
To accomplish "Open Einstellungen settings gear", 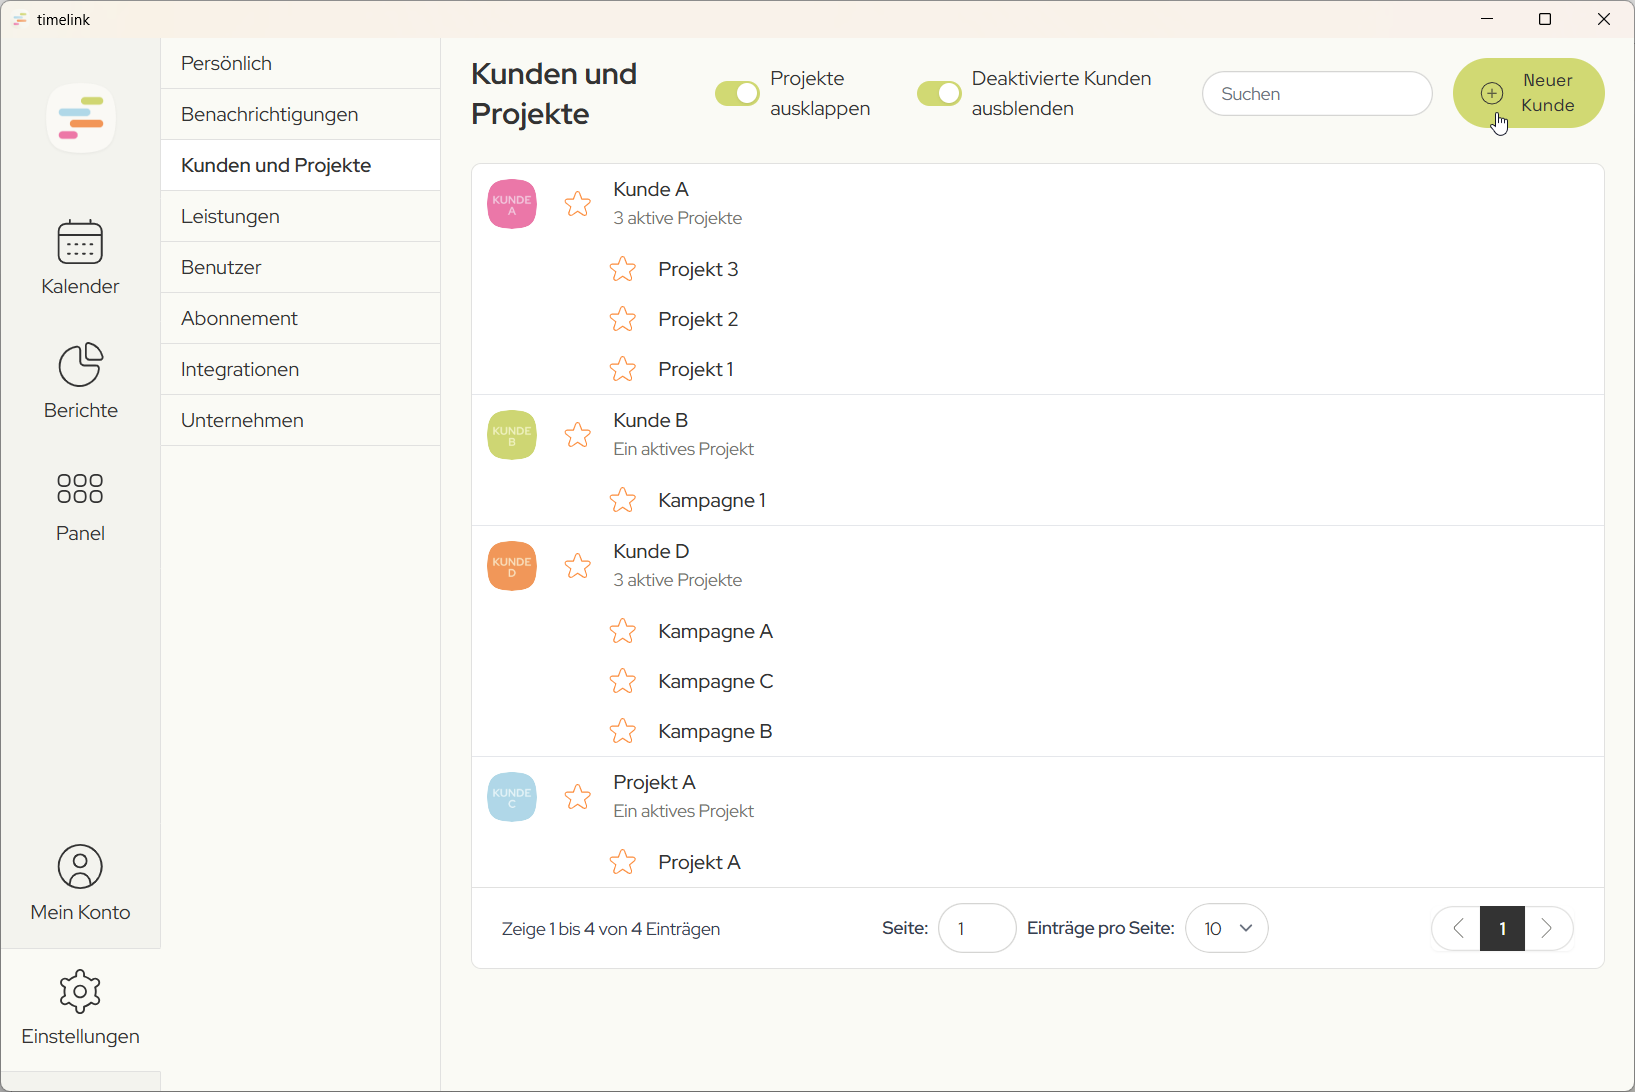I will coord(80,1007).
